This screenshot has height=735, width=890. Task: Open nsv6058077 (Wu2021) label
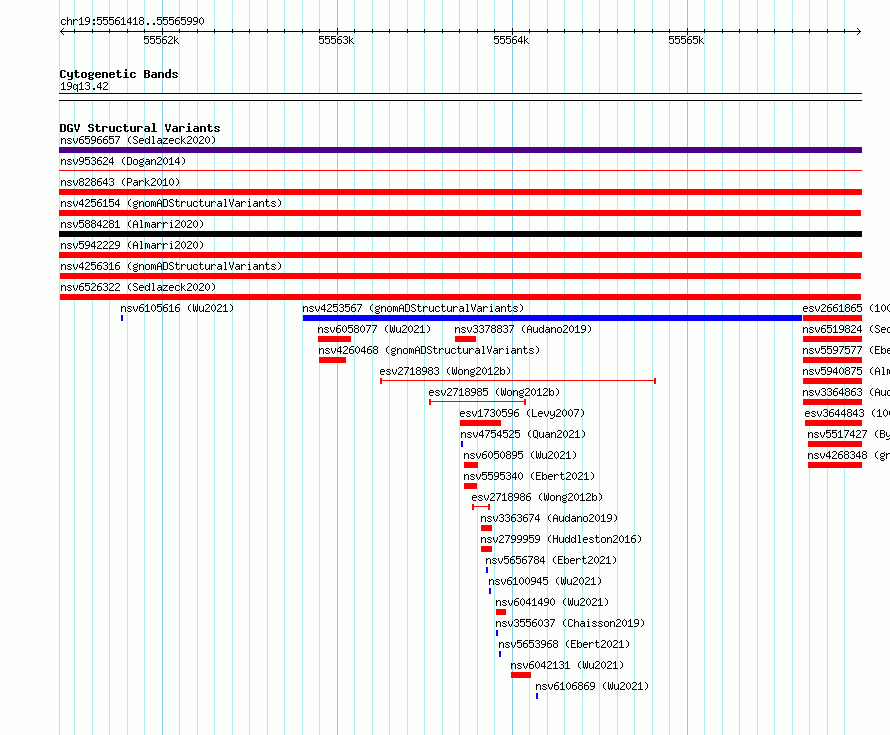click(374, 329)
